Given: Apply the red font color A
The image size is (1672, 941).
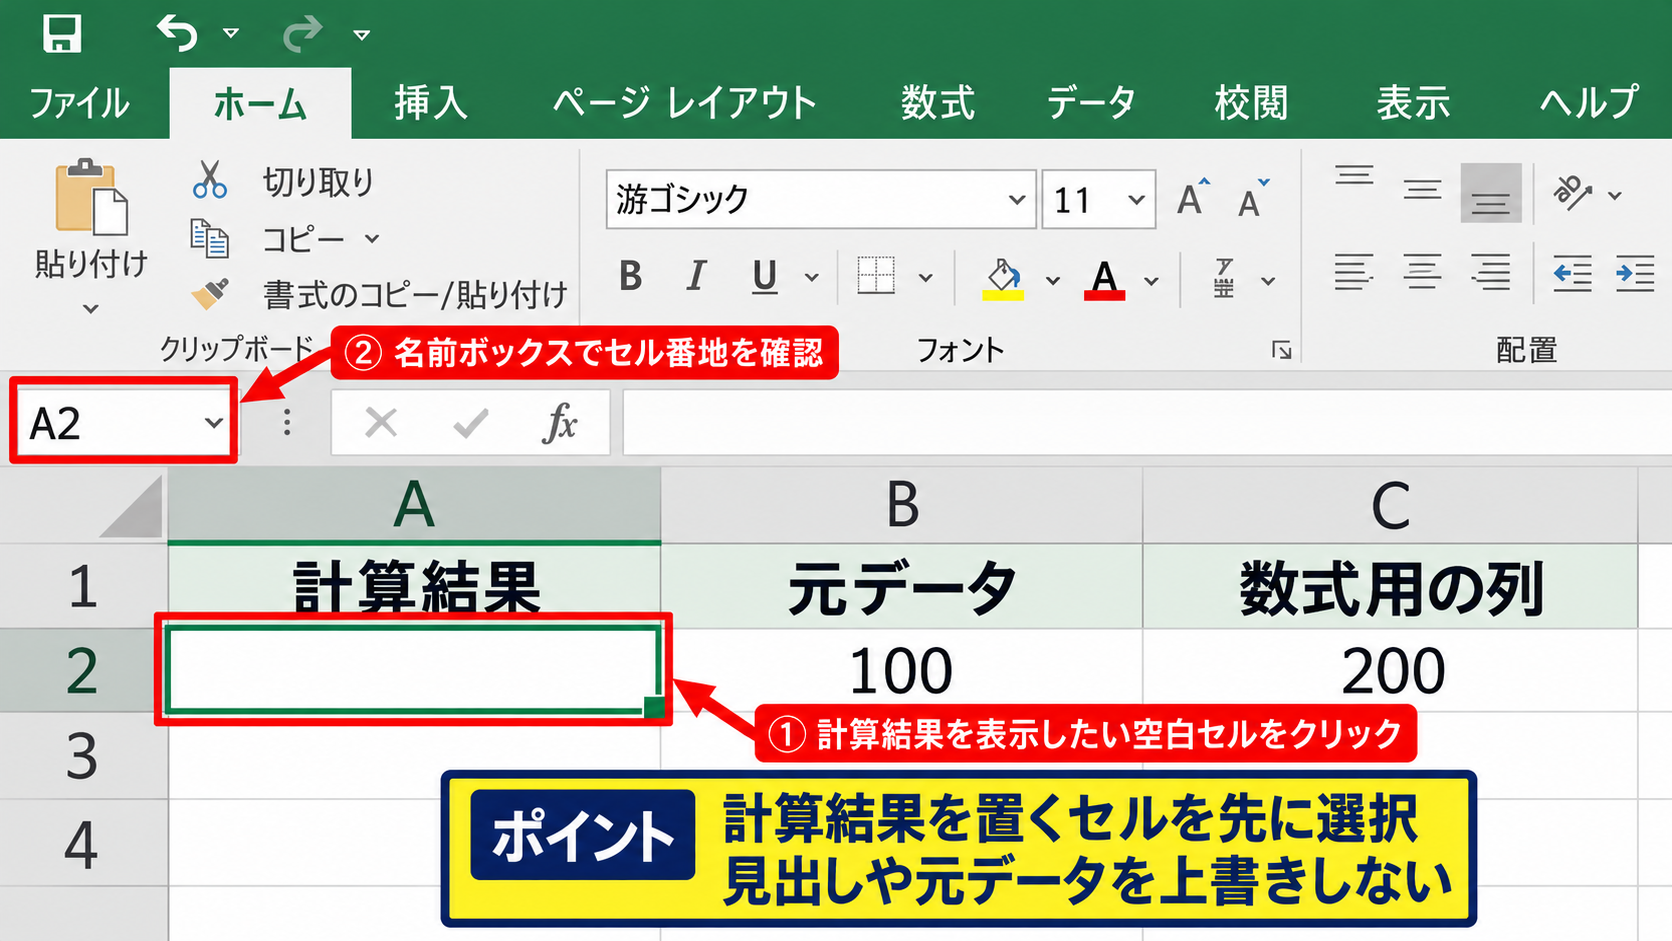Looking at the screenshot, I should [x=1104, y=279].
